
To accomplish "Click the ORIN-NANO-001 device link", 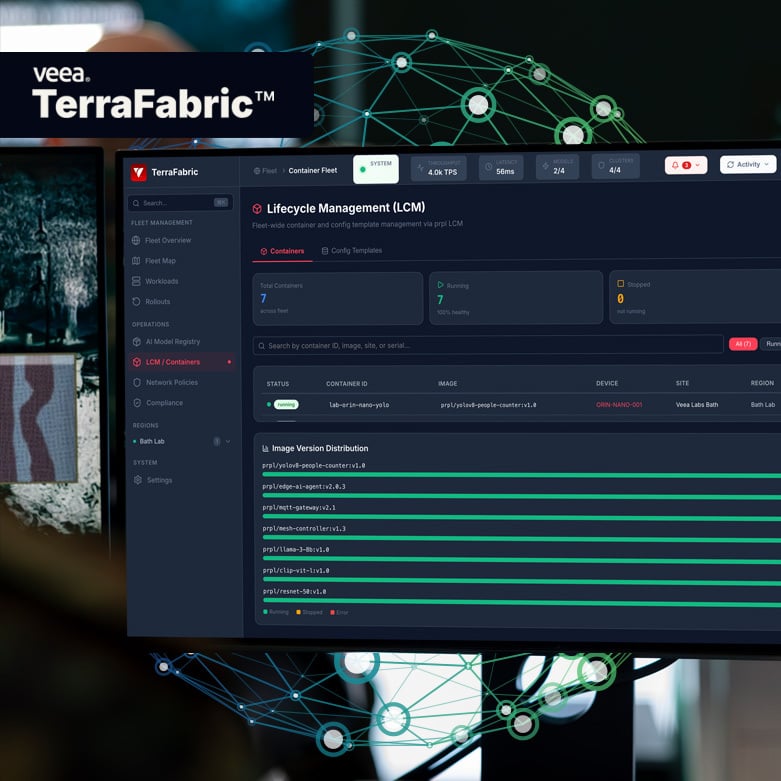I will point(619,405).
